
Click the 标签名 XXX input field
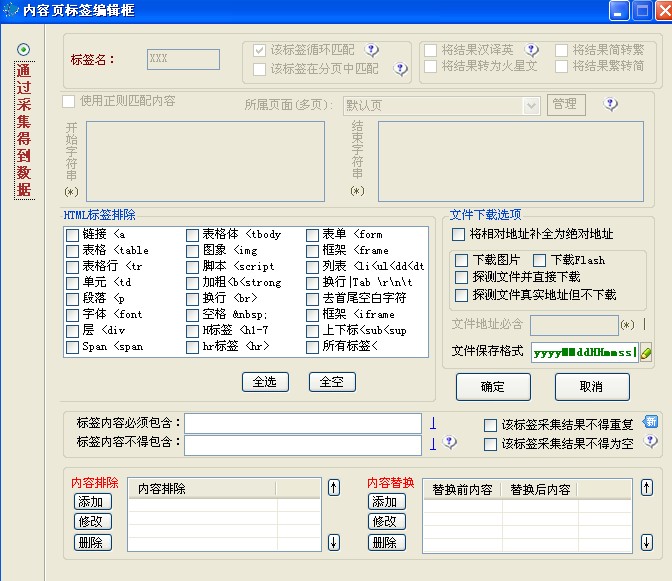pyautogui.click(x=183, y=59)
